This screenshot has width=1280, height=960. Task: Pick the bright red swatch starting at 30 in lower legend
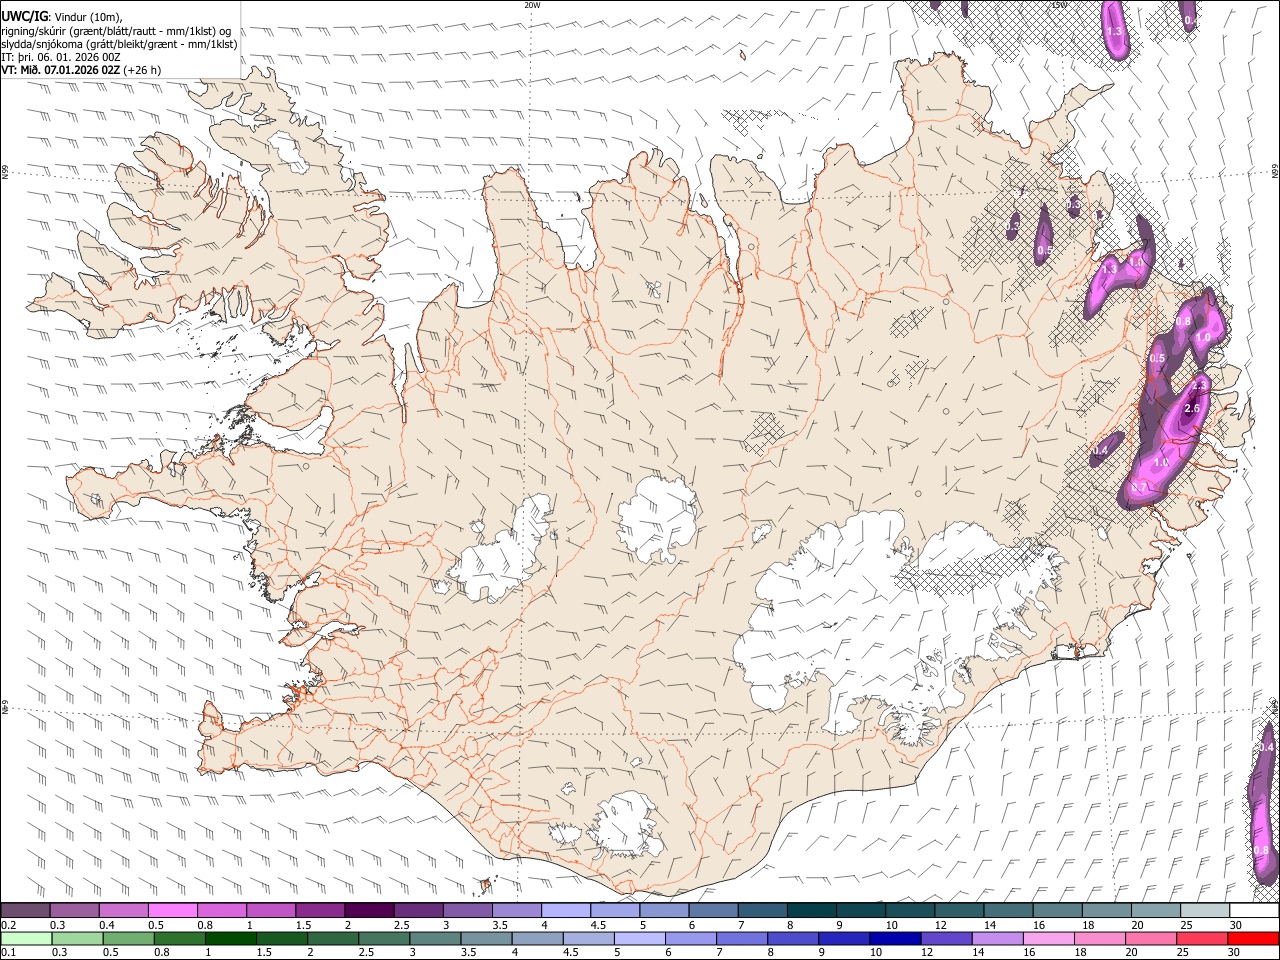(1253, 938)
